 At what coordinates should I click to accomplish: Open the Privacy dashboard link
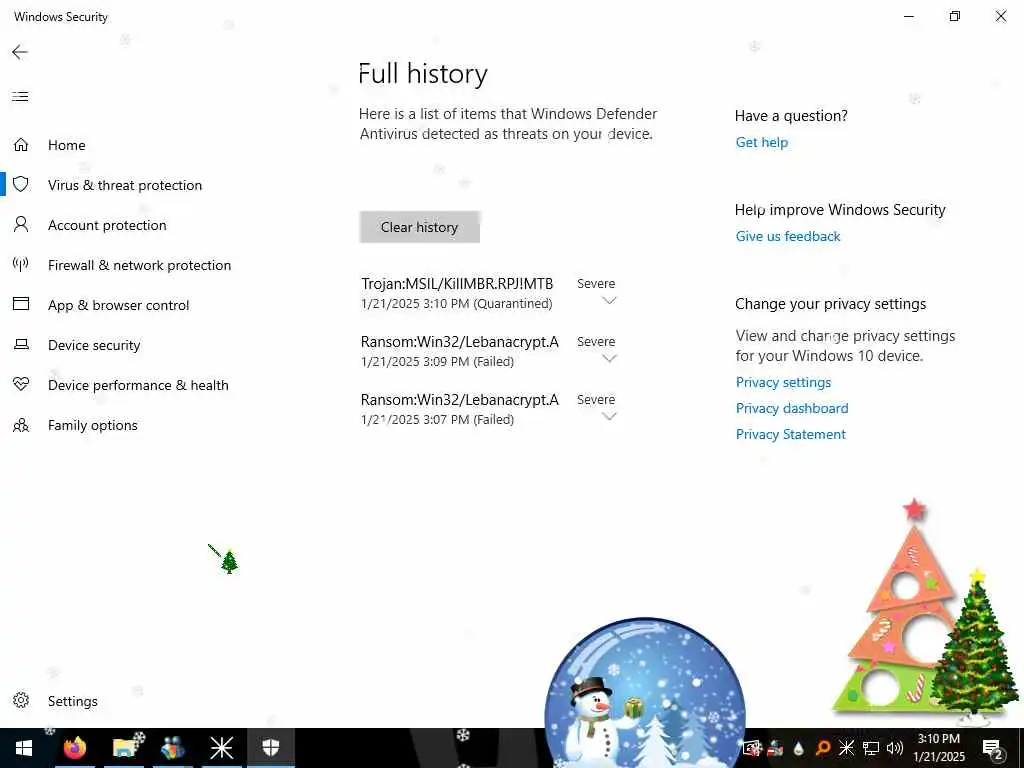click(x=792, y=408)
